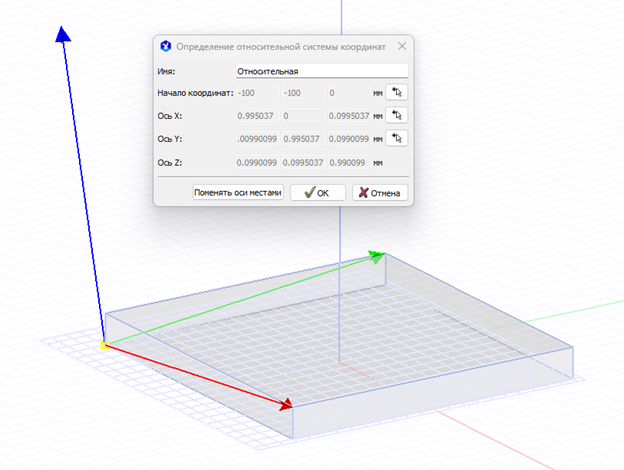Click first Начало координат value field

pos(257,93)
